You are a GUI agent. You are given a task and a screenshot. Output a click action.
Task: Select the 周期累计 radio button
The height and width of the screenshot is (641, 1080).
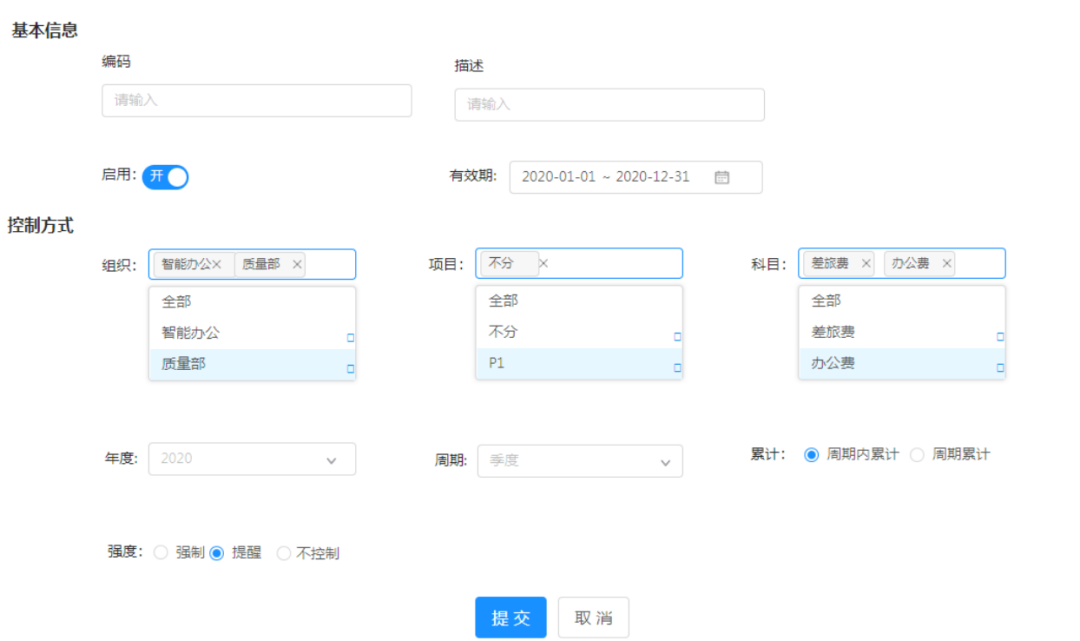pos(917,455)
